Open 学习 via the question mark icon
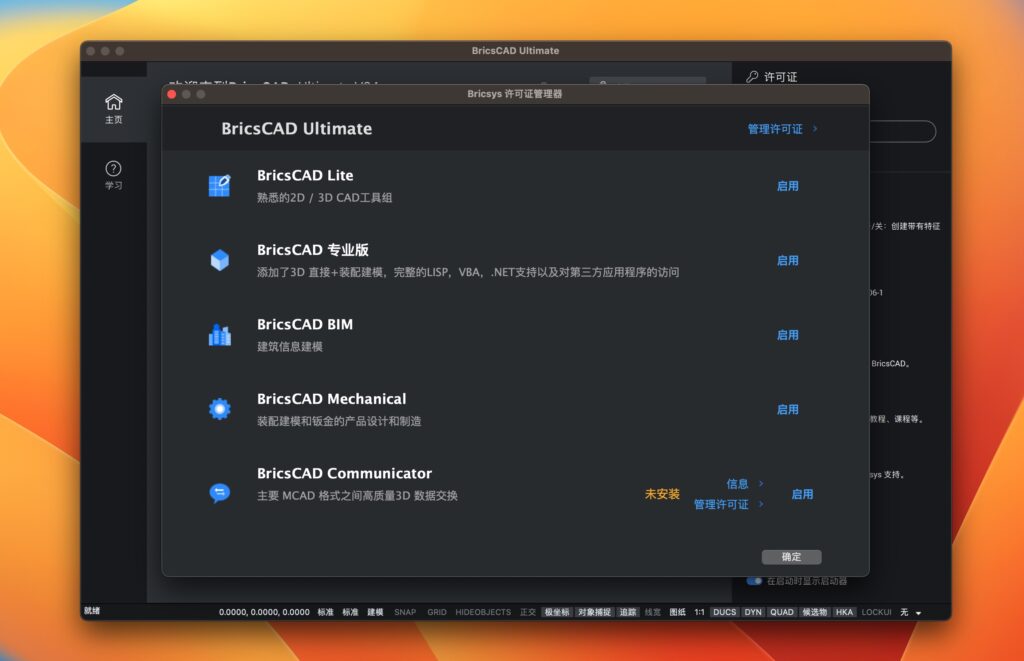 click(x=113, y=168)
